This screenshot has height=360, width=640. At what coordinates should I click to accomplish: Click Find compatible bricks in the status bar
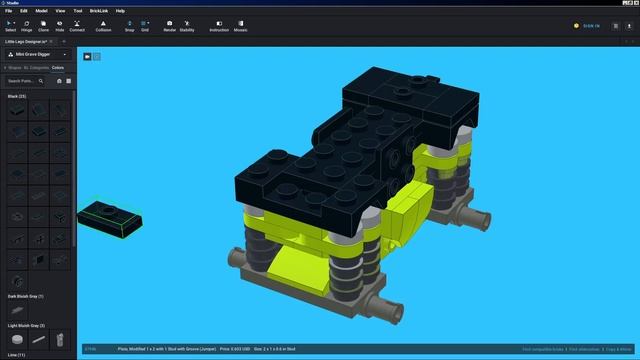click(x=543, y=349)
